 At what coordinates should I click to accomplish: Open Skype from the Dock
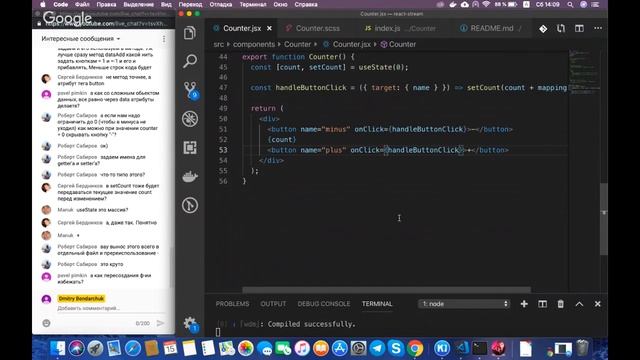[396, 348]
